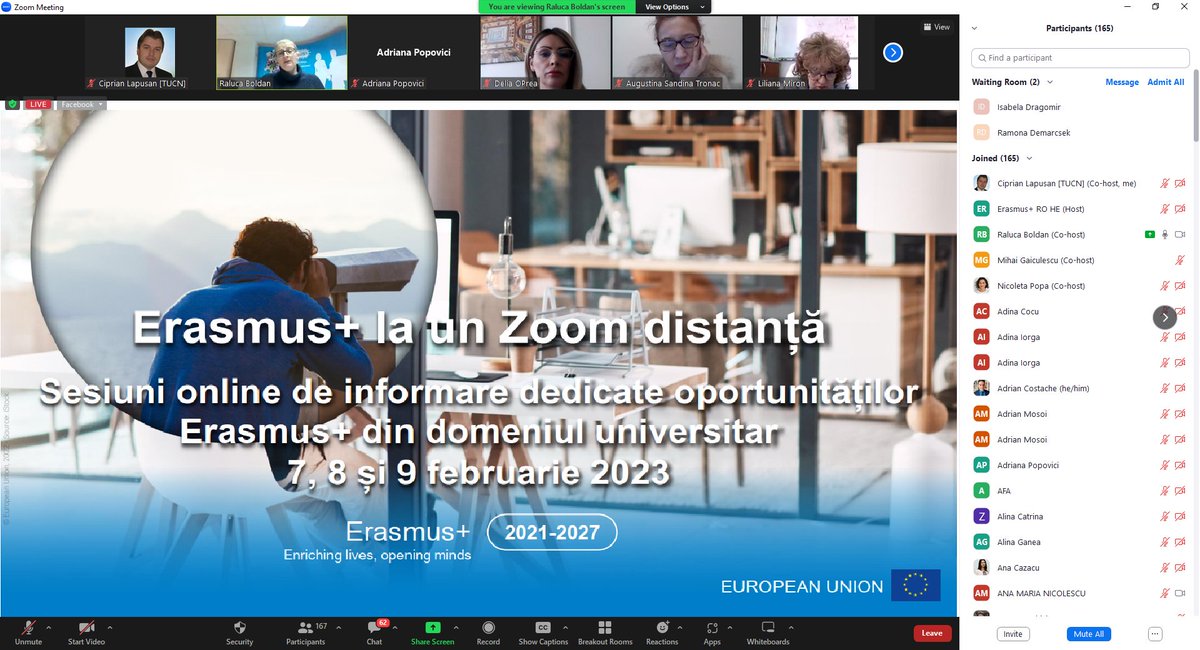Click the search magnifier icon in participants
Viewport: 1200px width, 650px height.
pyautogui.click(x=981, y=58)
